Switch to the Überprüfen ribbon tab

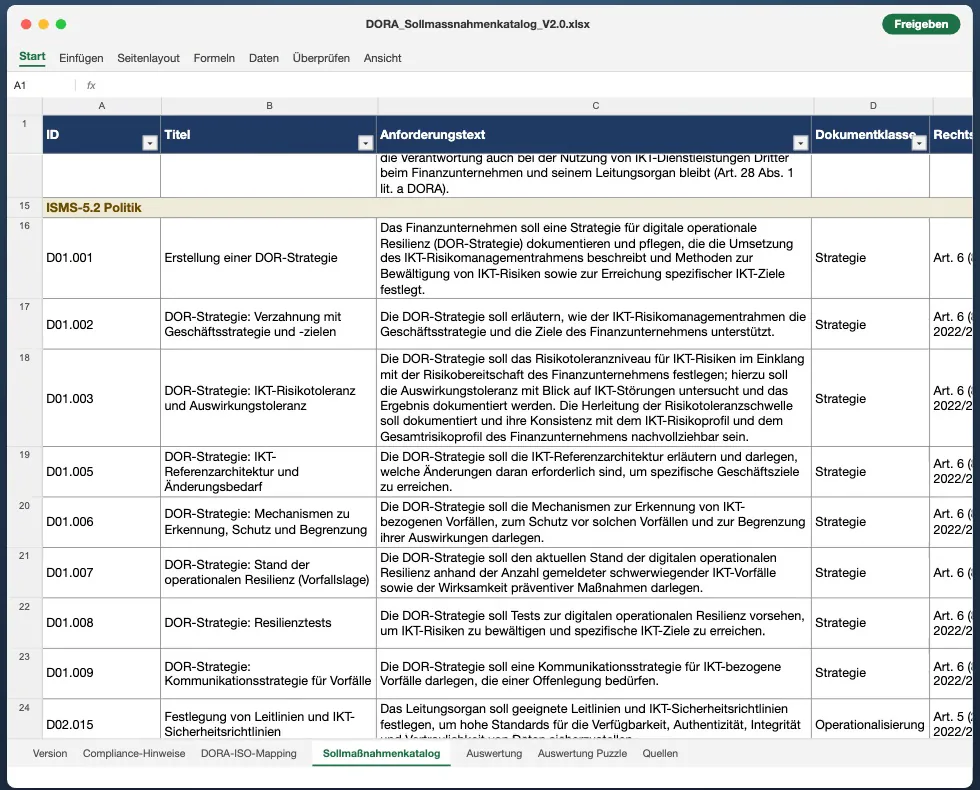pos(321,58)
